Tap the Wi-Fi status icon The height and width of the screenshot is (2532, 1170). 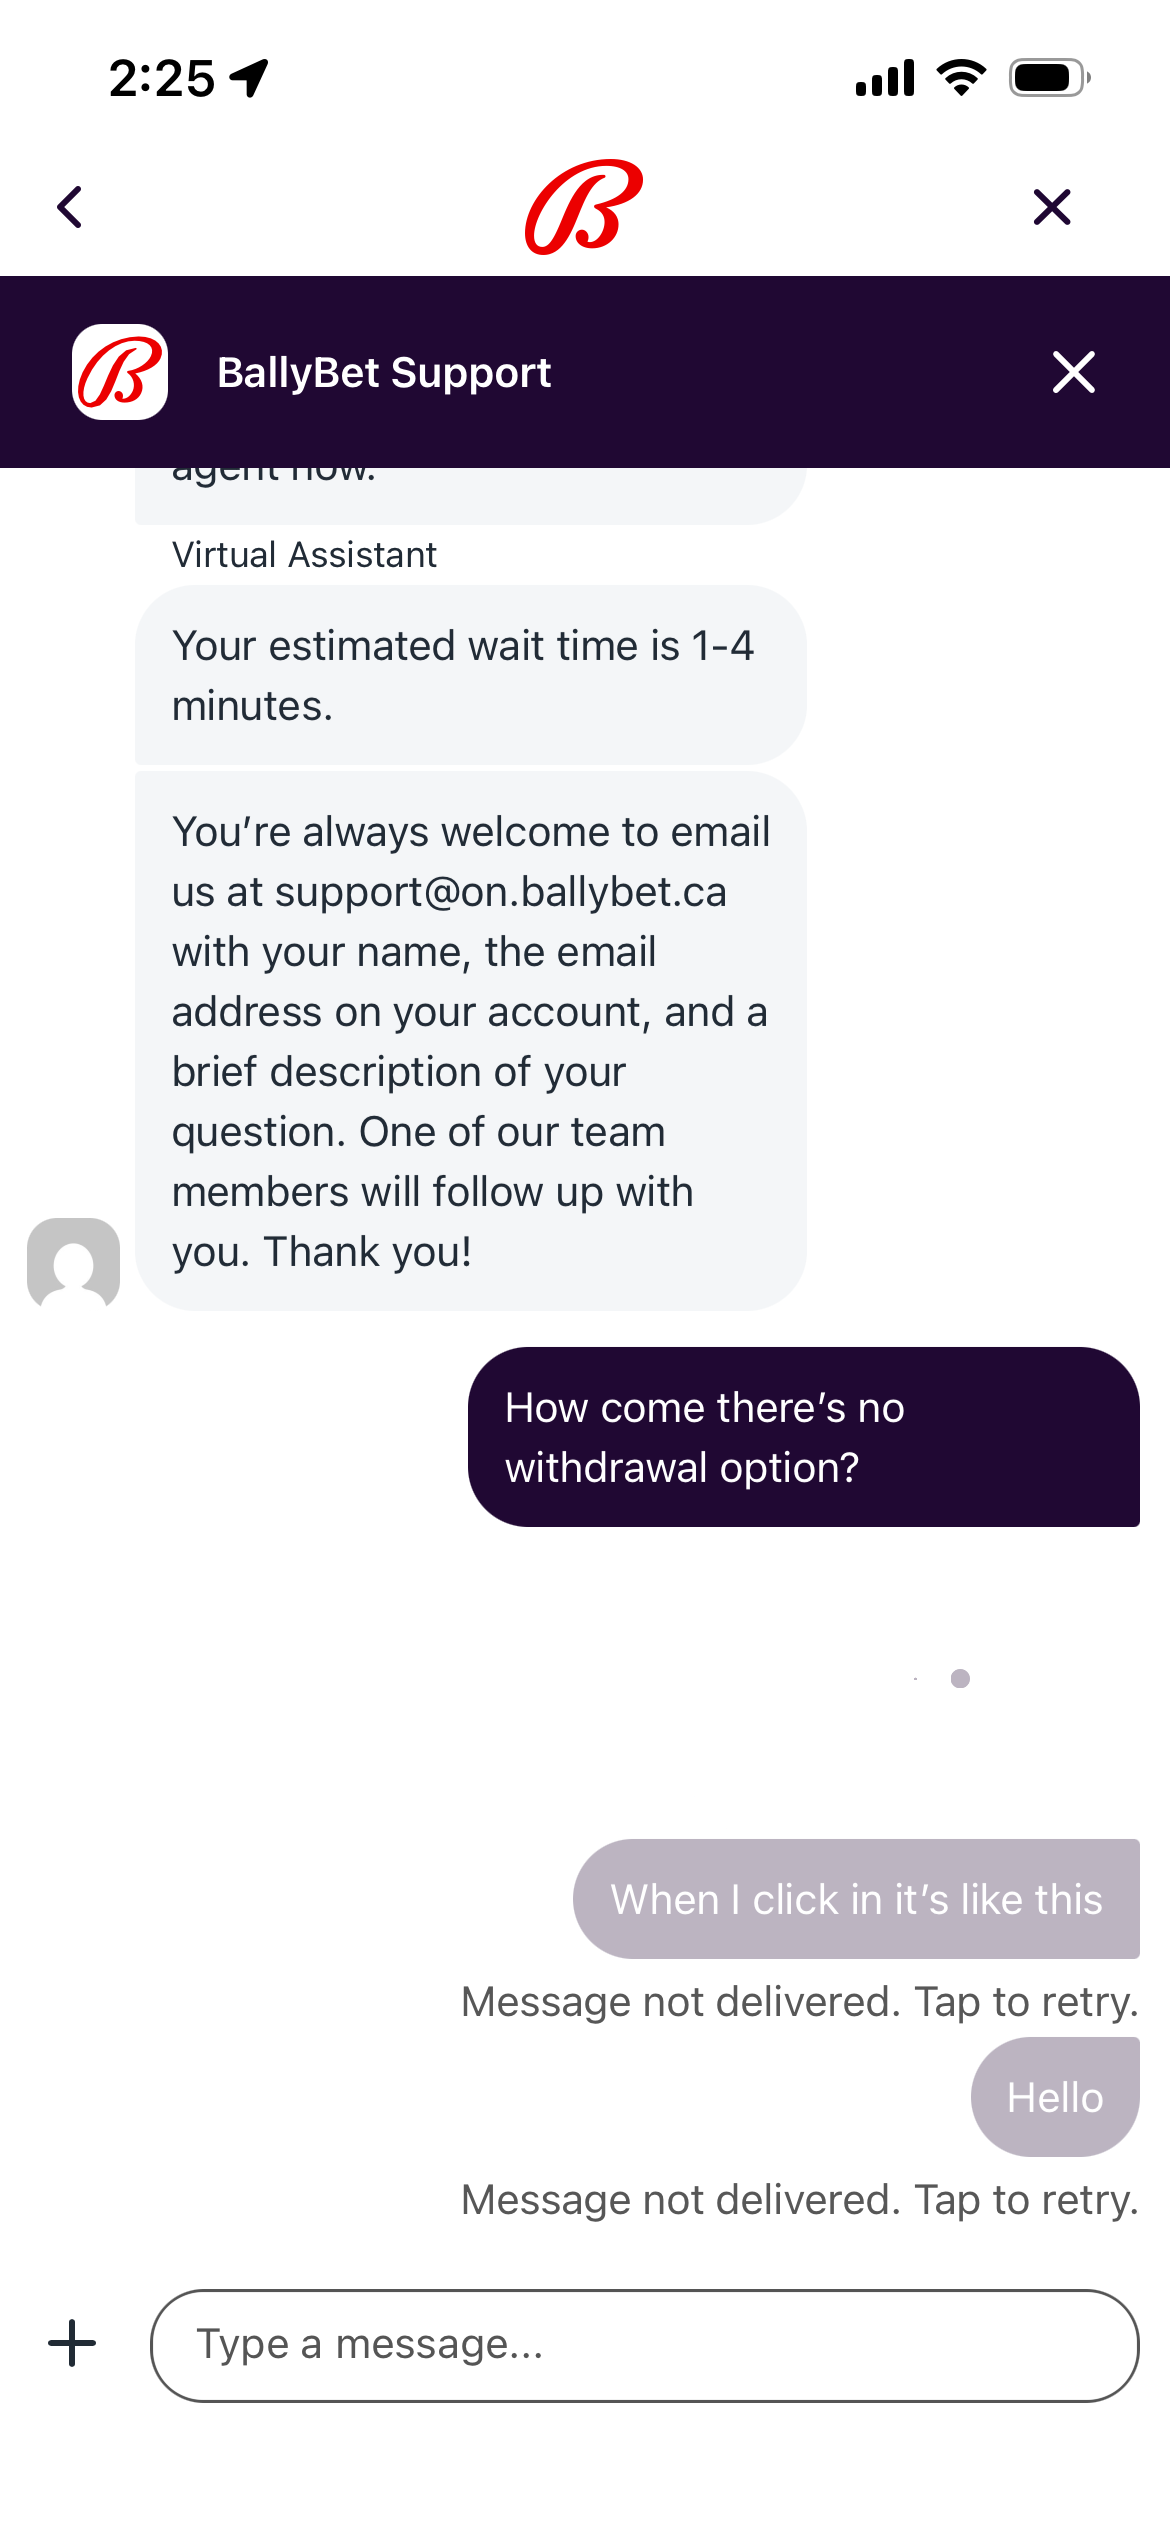tap(961, 78)
